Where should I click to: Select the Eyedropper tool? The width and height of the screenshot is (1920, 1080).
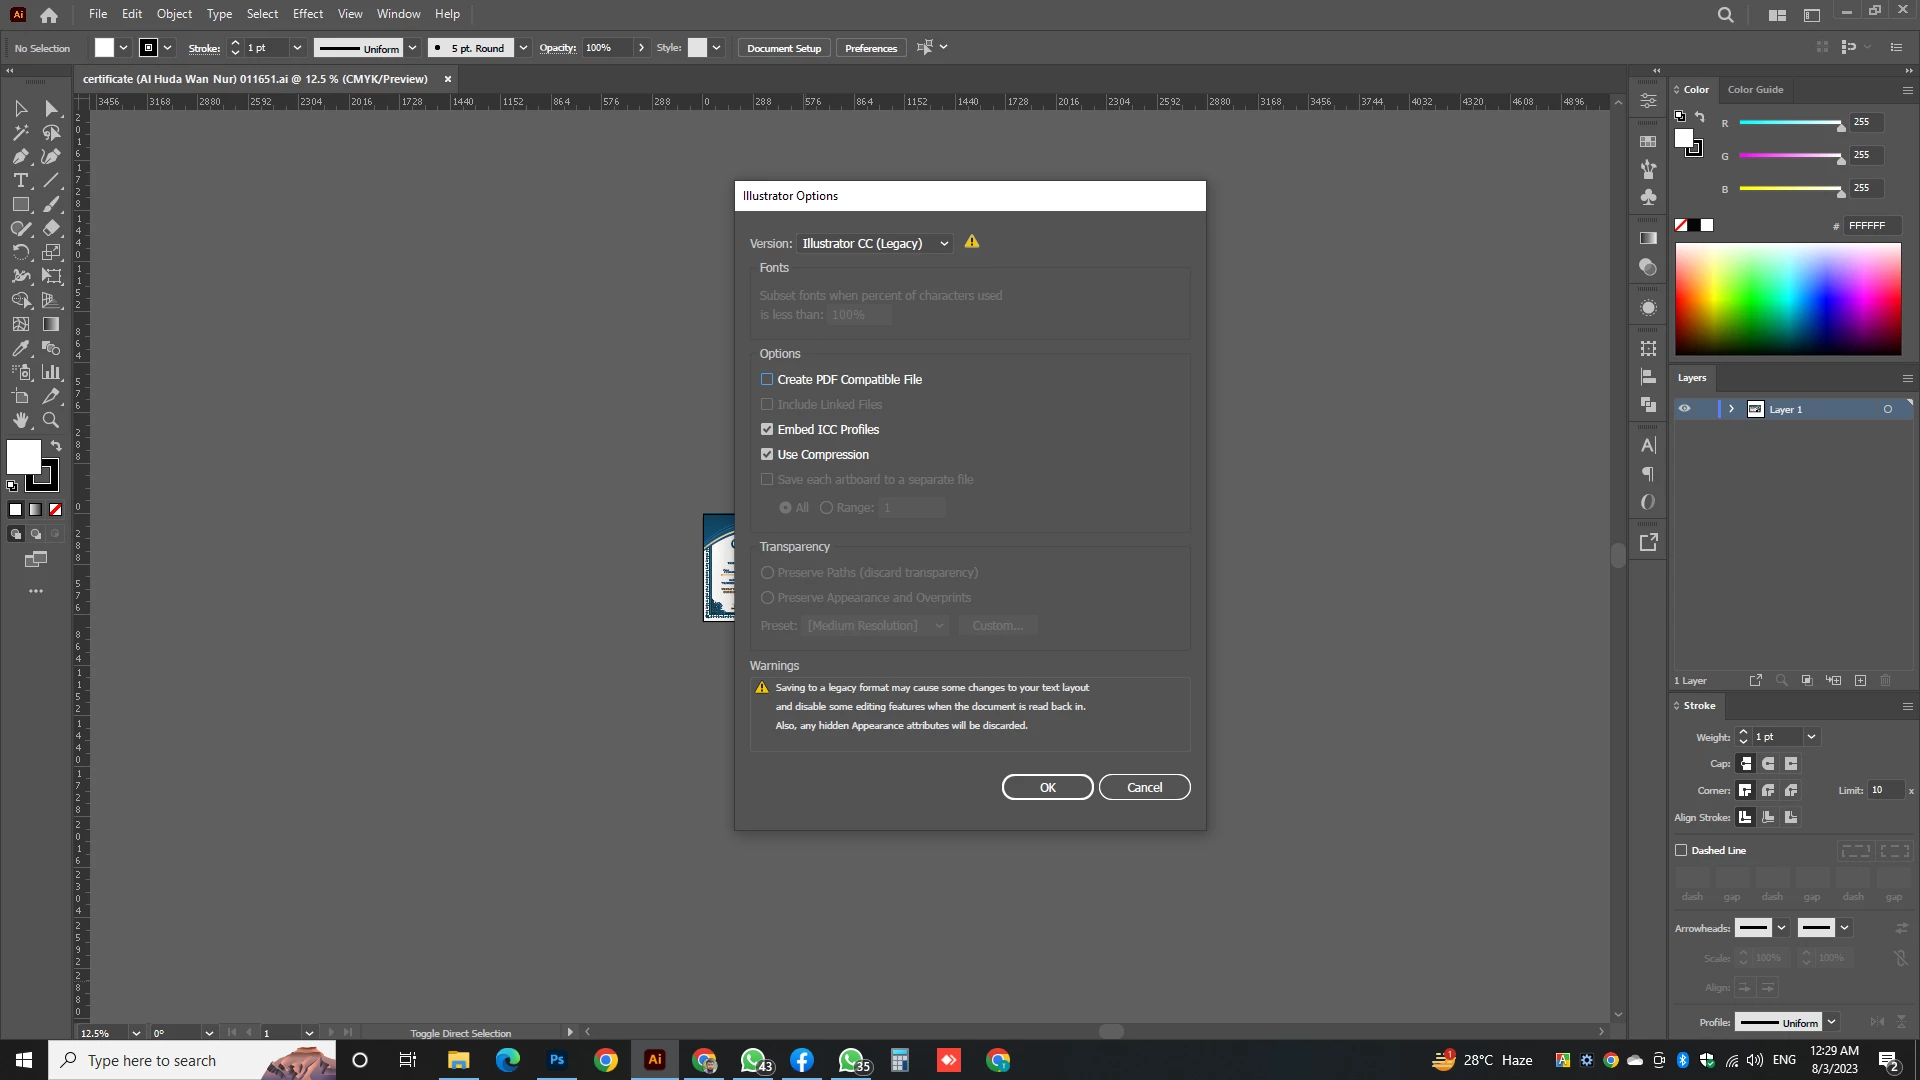coord(20,349)
